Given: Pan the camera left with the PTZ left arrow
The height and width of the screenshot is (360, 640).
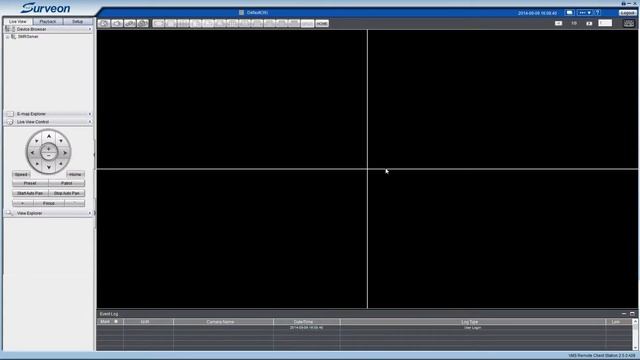Looking at the screenshot, I should tap(33, 152).
